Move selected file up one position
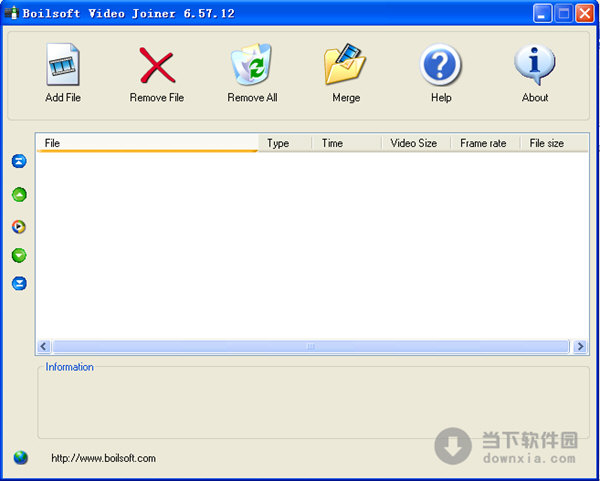The image size is (600, 481). pyautogui.click(x=19, y=195)
